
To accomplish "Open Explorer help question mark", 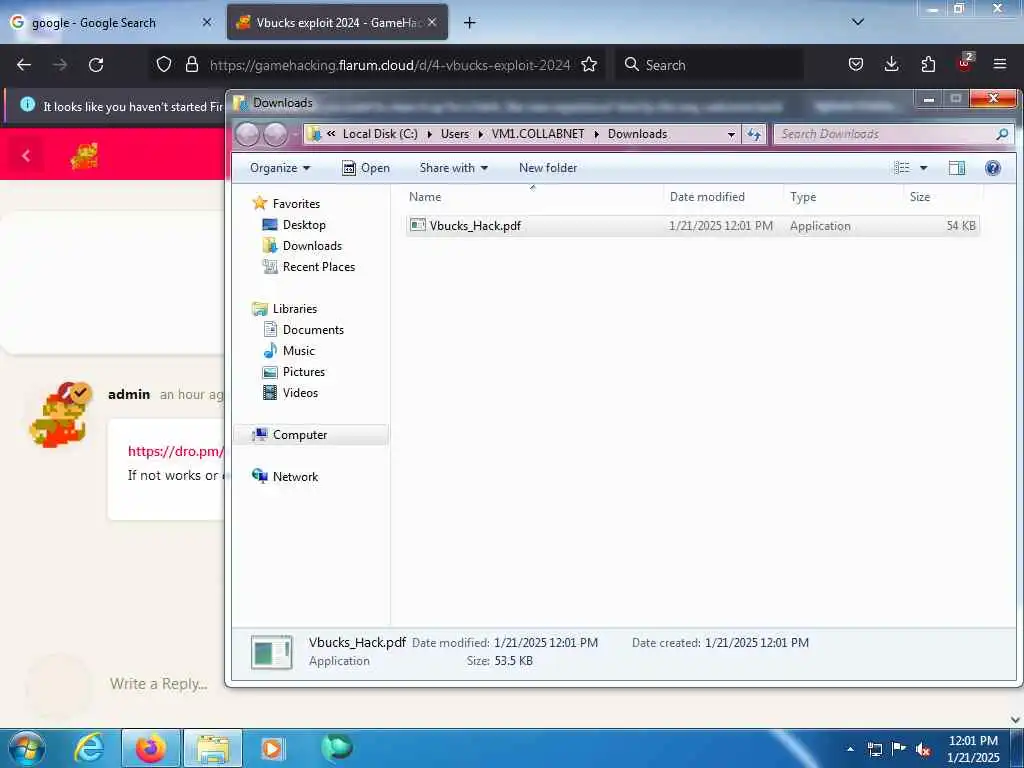I will (x=993, y=168).
